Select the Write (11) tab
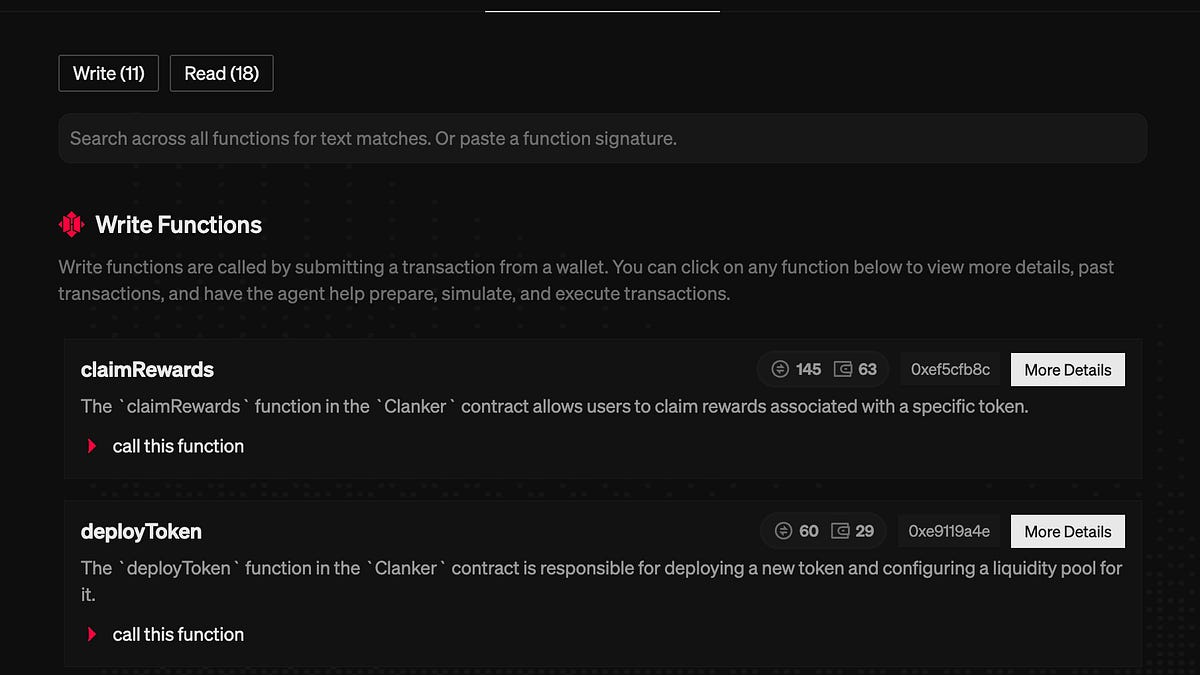 (108, 72)
